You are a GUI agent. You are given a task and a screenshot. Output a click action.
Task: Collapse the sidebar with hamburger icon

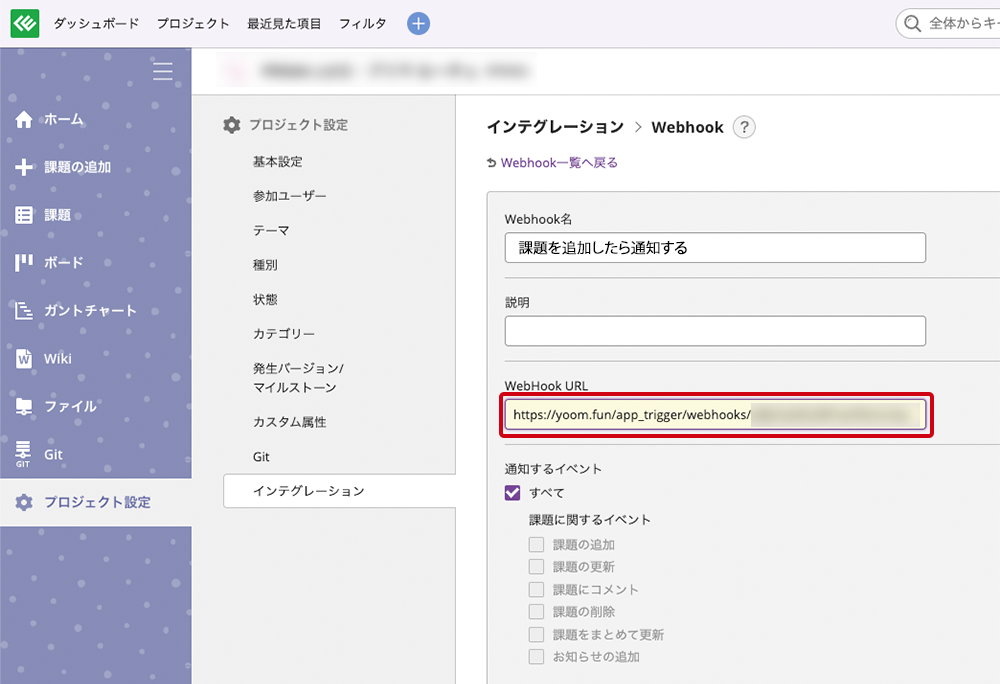[162, 71]
